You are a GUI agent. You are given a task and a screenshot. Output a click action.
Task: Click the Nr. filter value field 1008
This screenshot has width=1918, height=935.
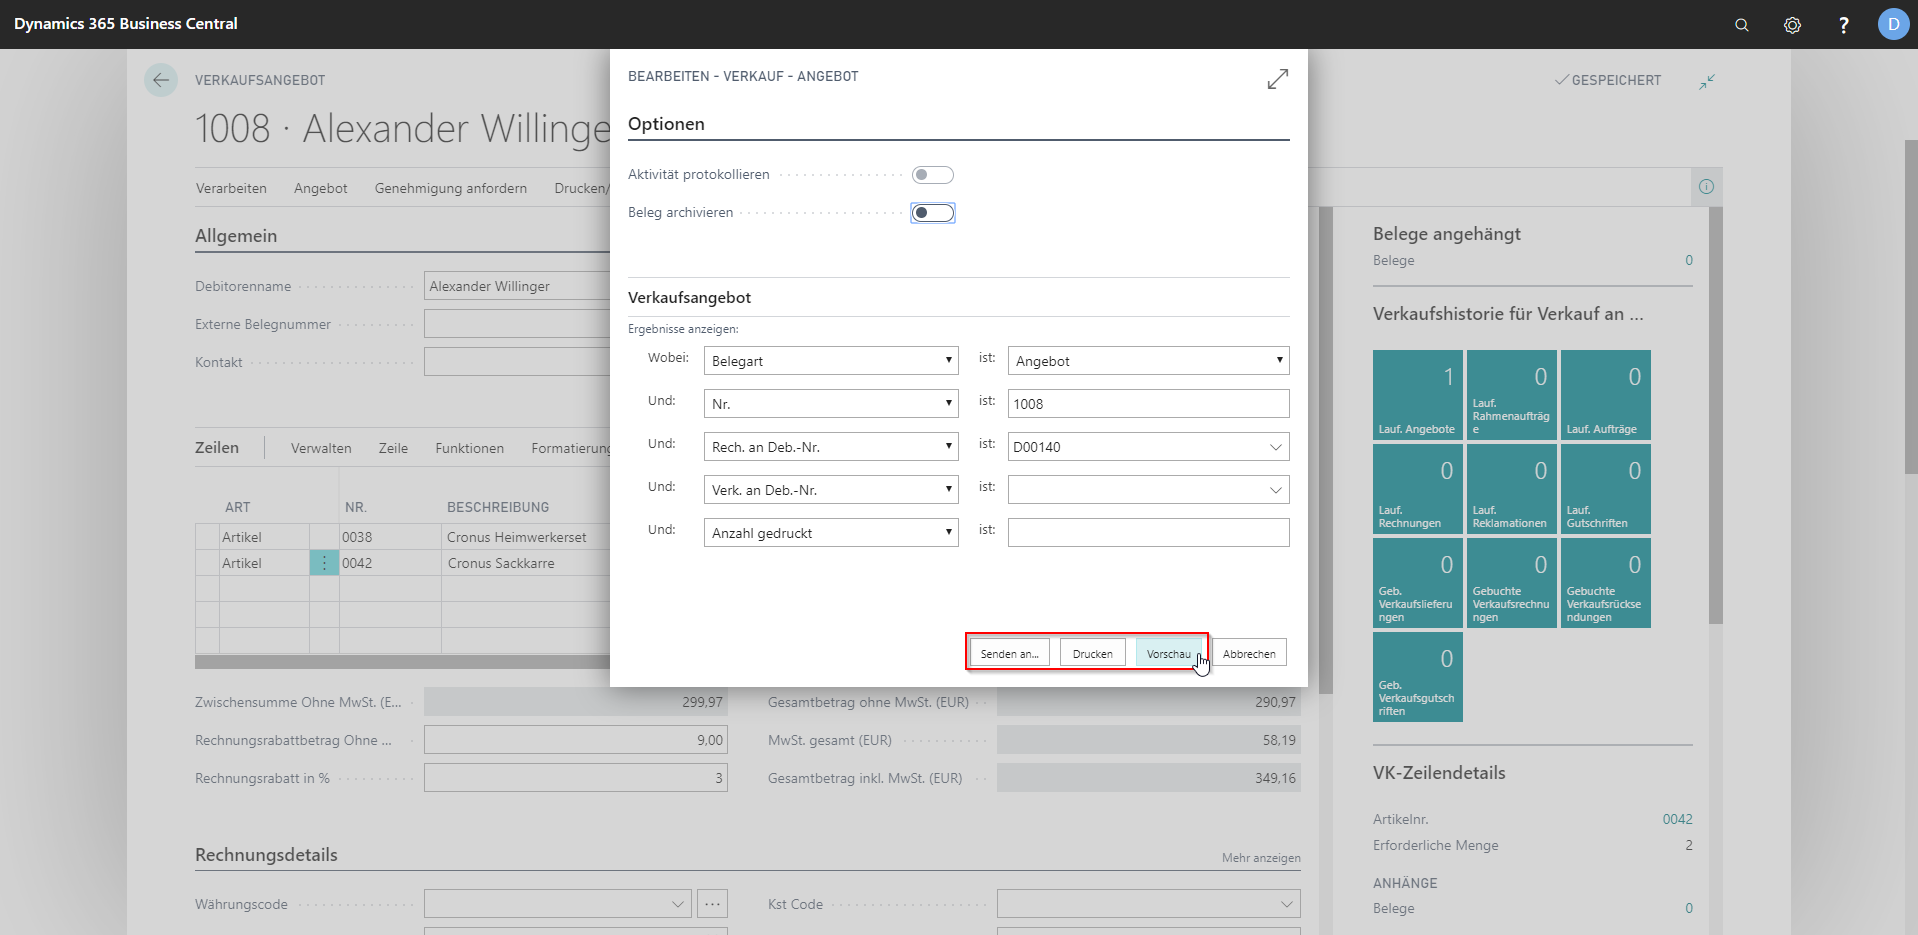(1148, 404)
